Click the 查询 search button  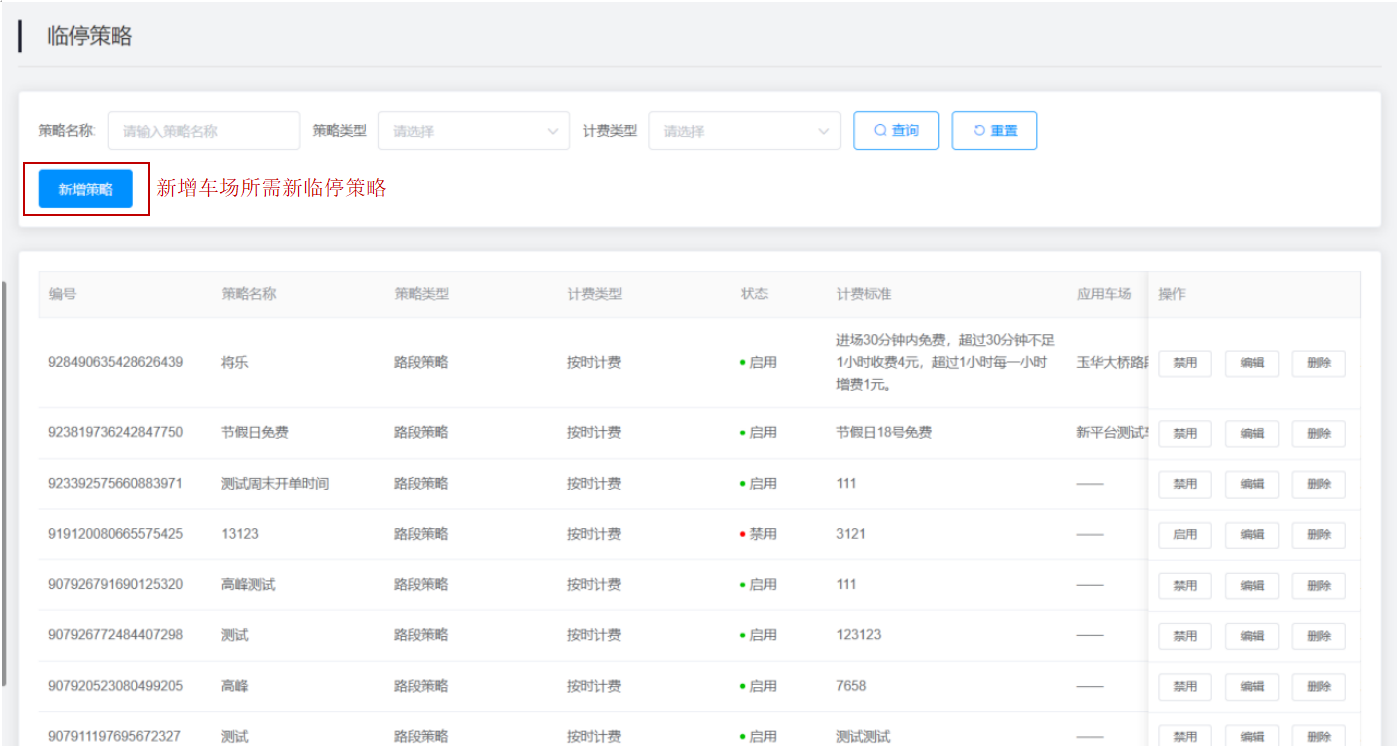(x=895, y=131)
